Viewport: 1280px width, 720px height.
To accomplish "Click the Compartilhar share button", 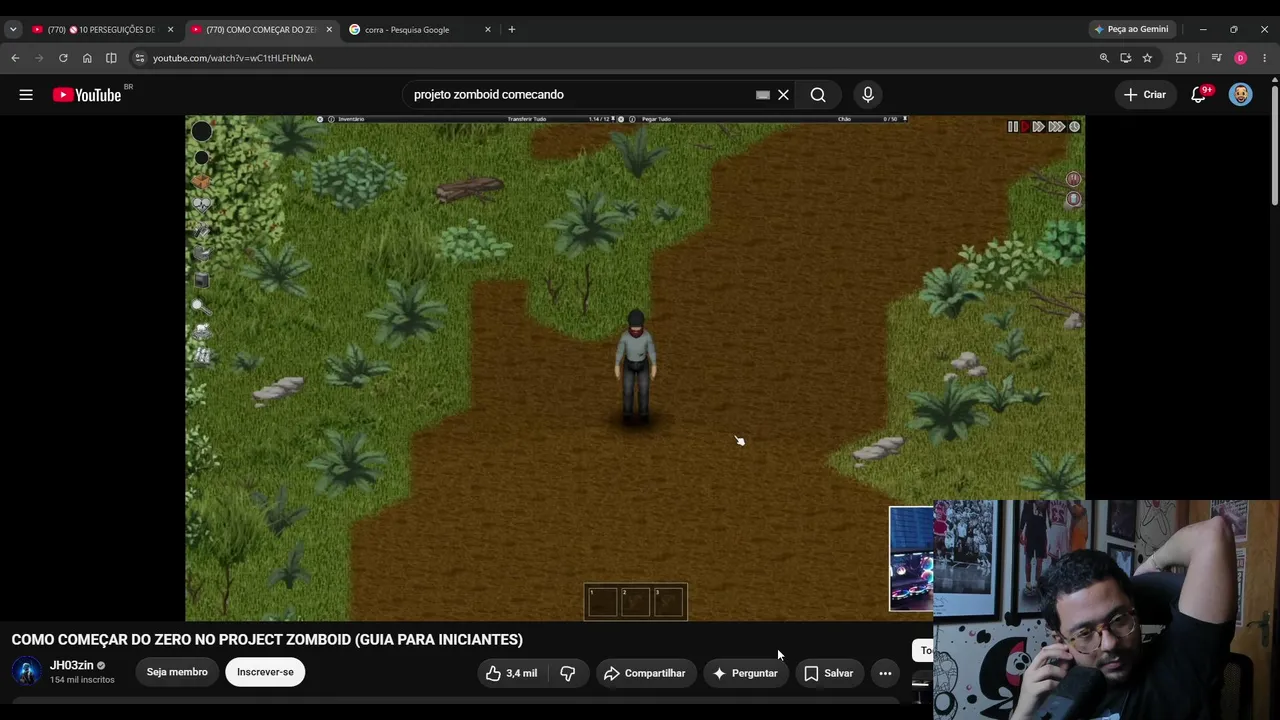I will click(645, 673).
